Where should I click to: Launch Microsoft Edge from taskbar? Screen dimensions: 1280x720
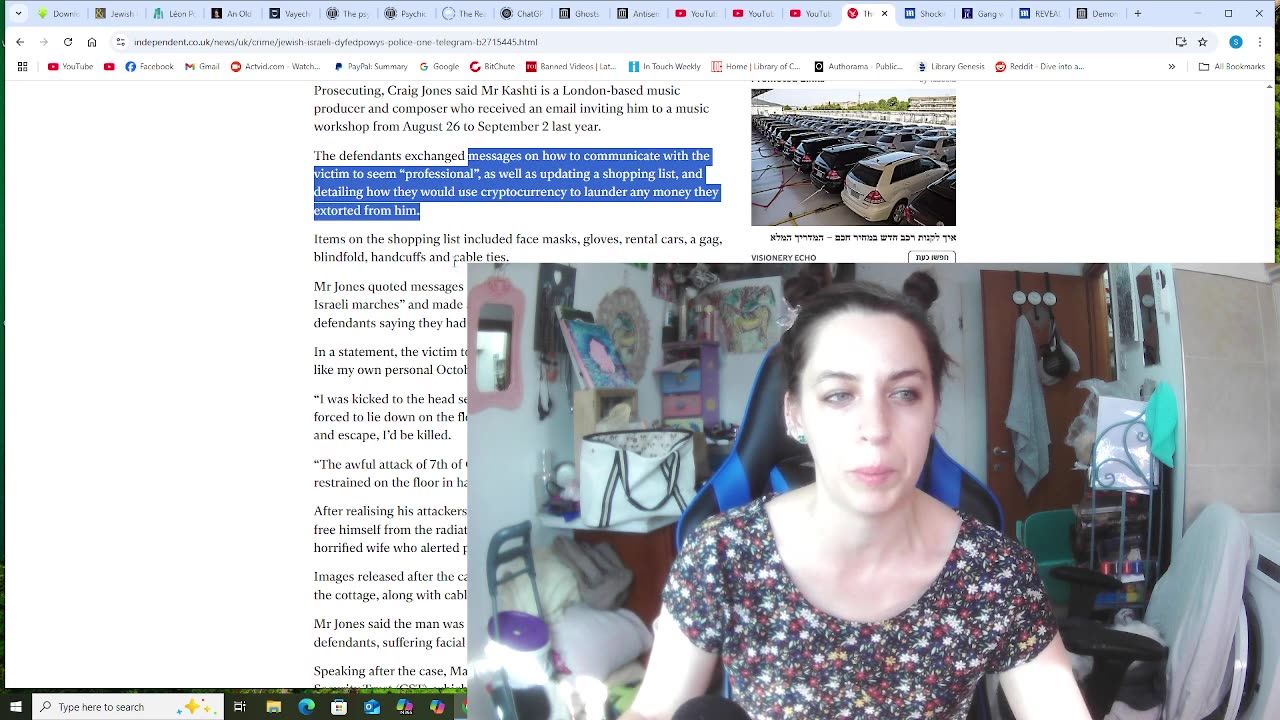(306, 707)
